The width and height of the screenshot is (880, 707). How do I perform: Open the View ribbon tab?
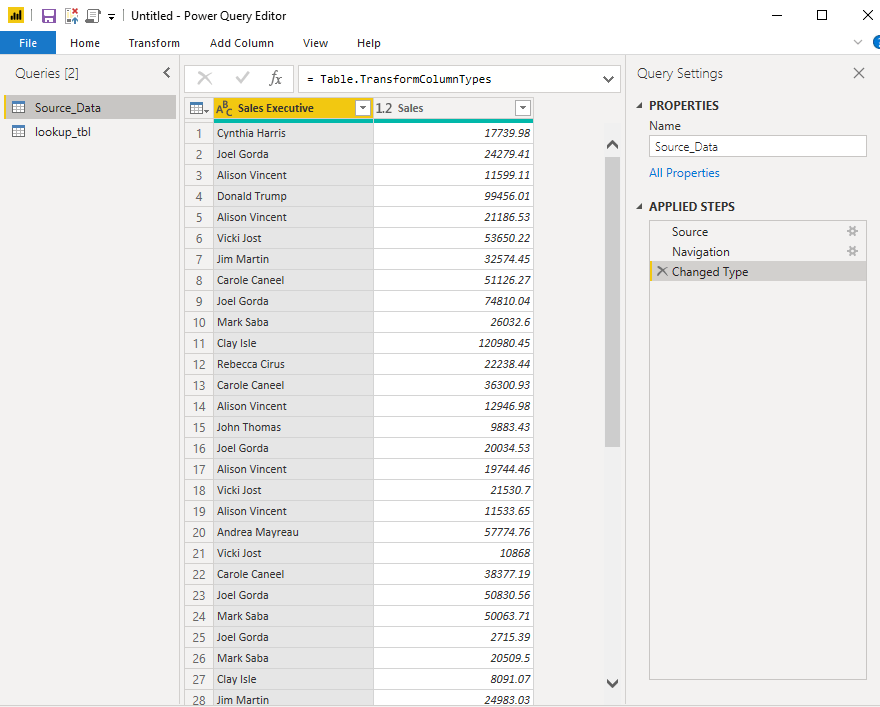click(315, 43)
